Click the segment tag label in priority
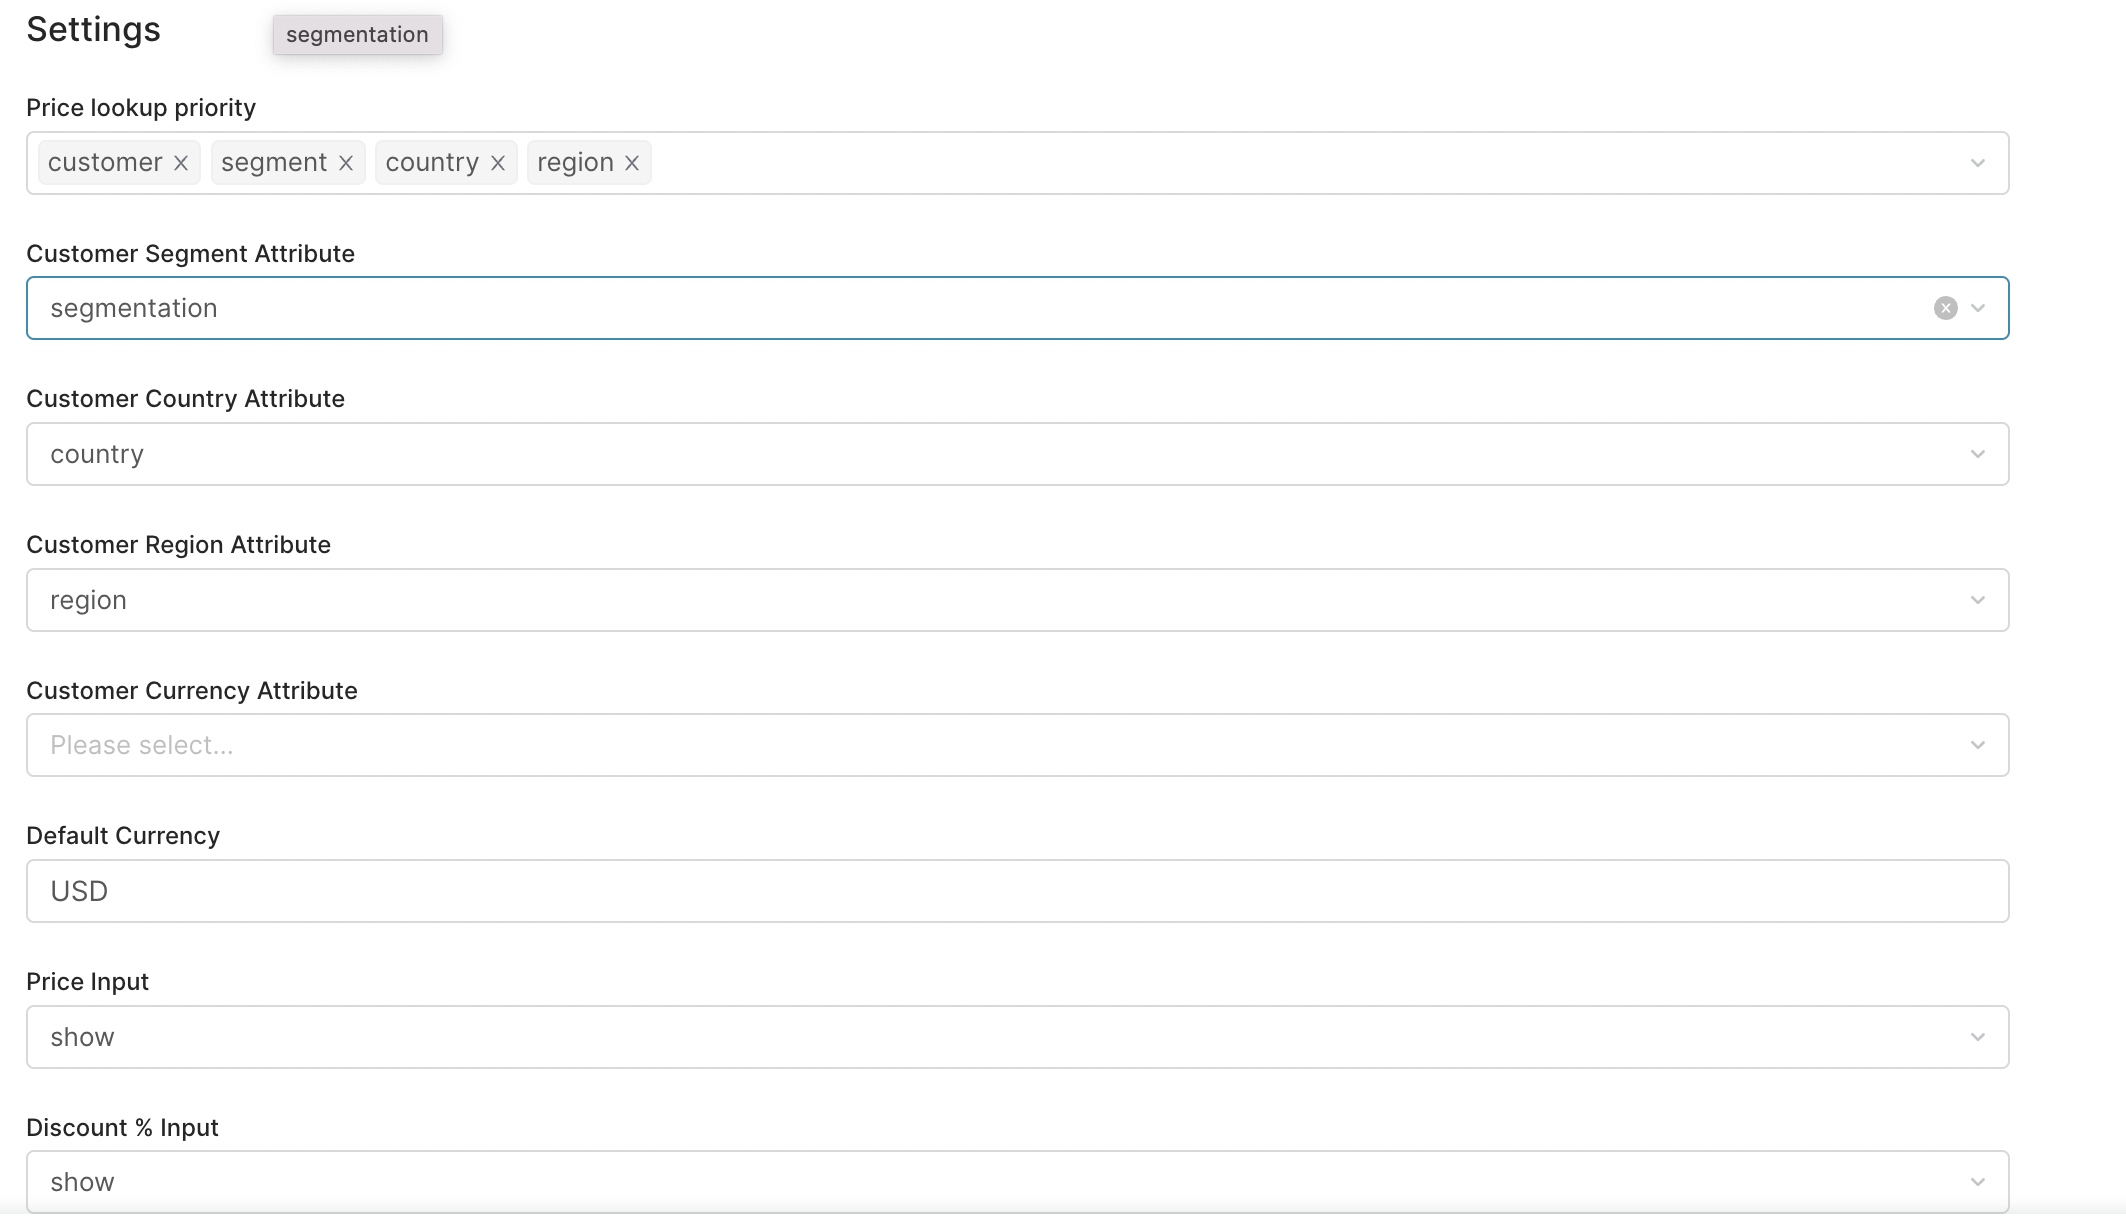The width and height of the screenshot is (2126, 1218). click(274, 163)
